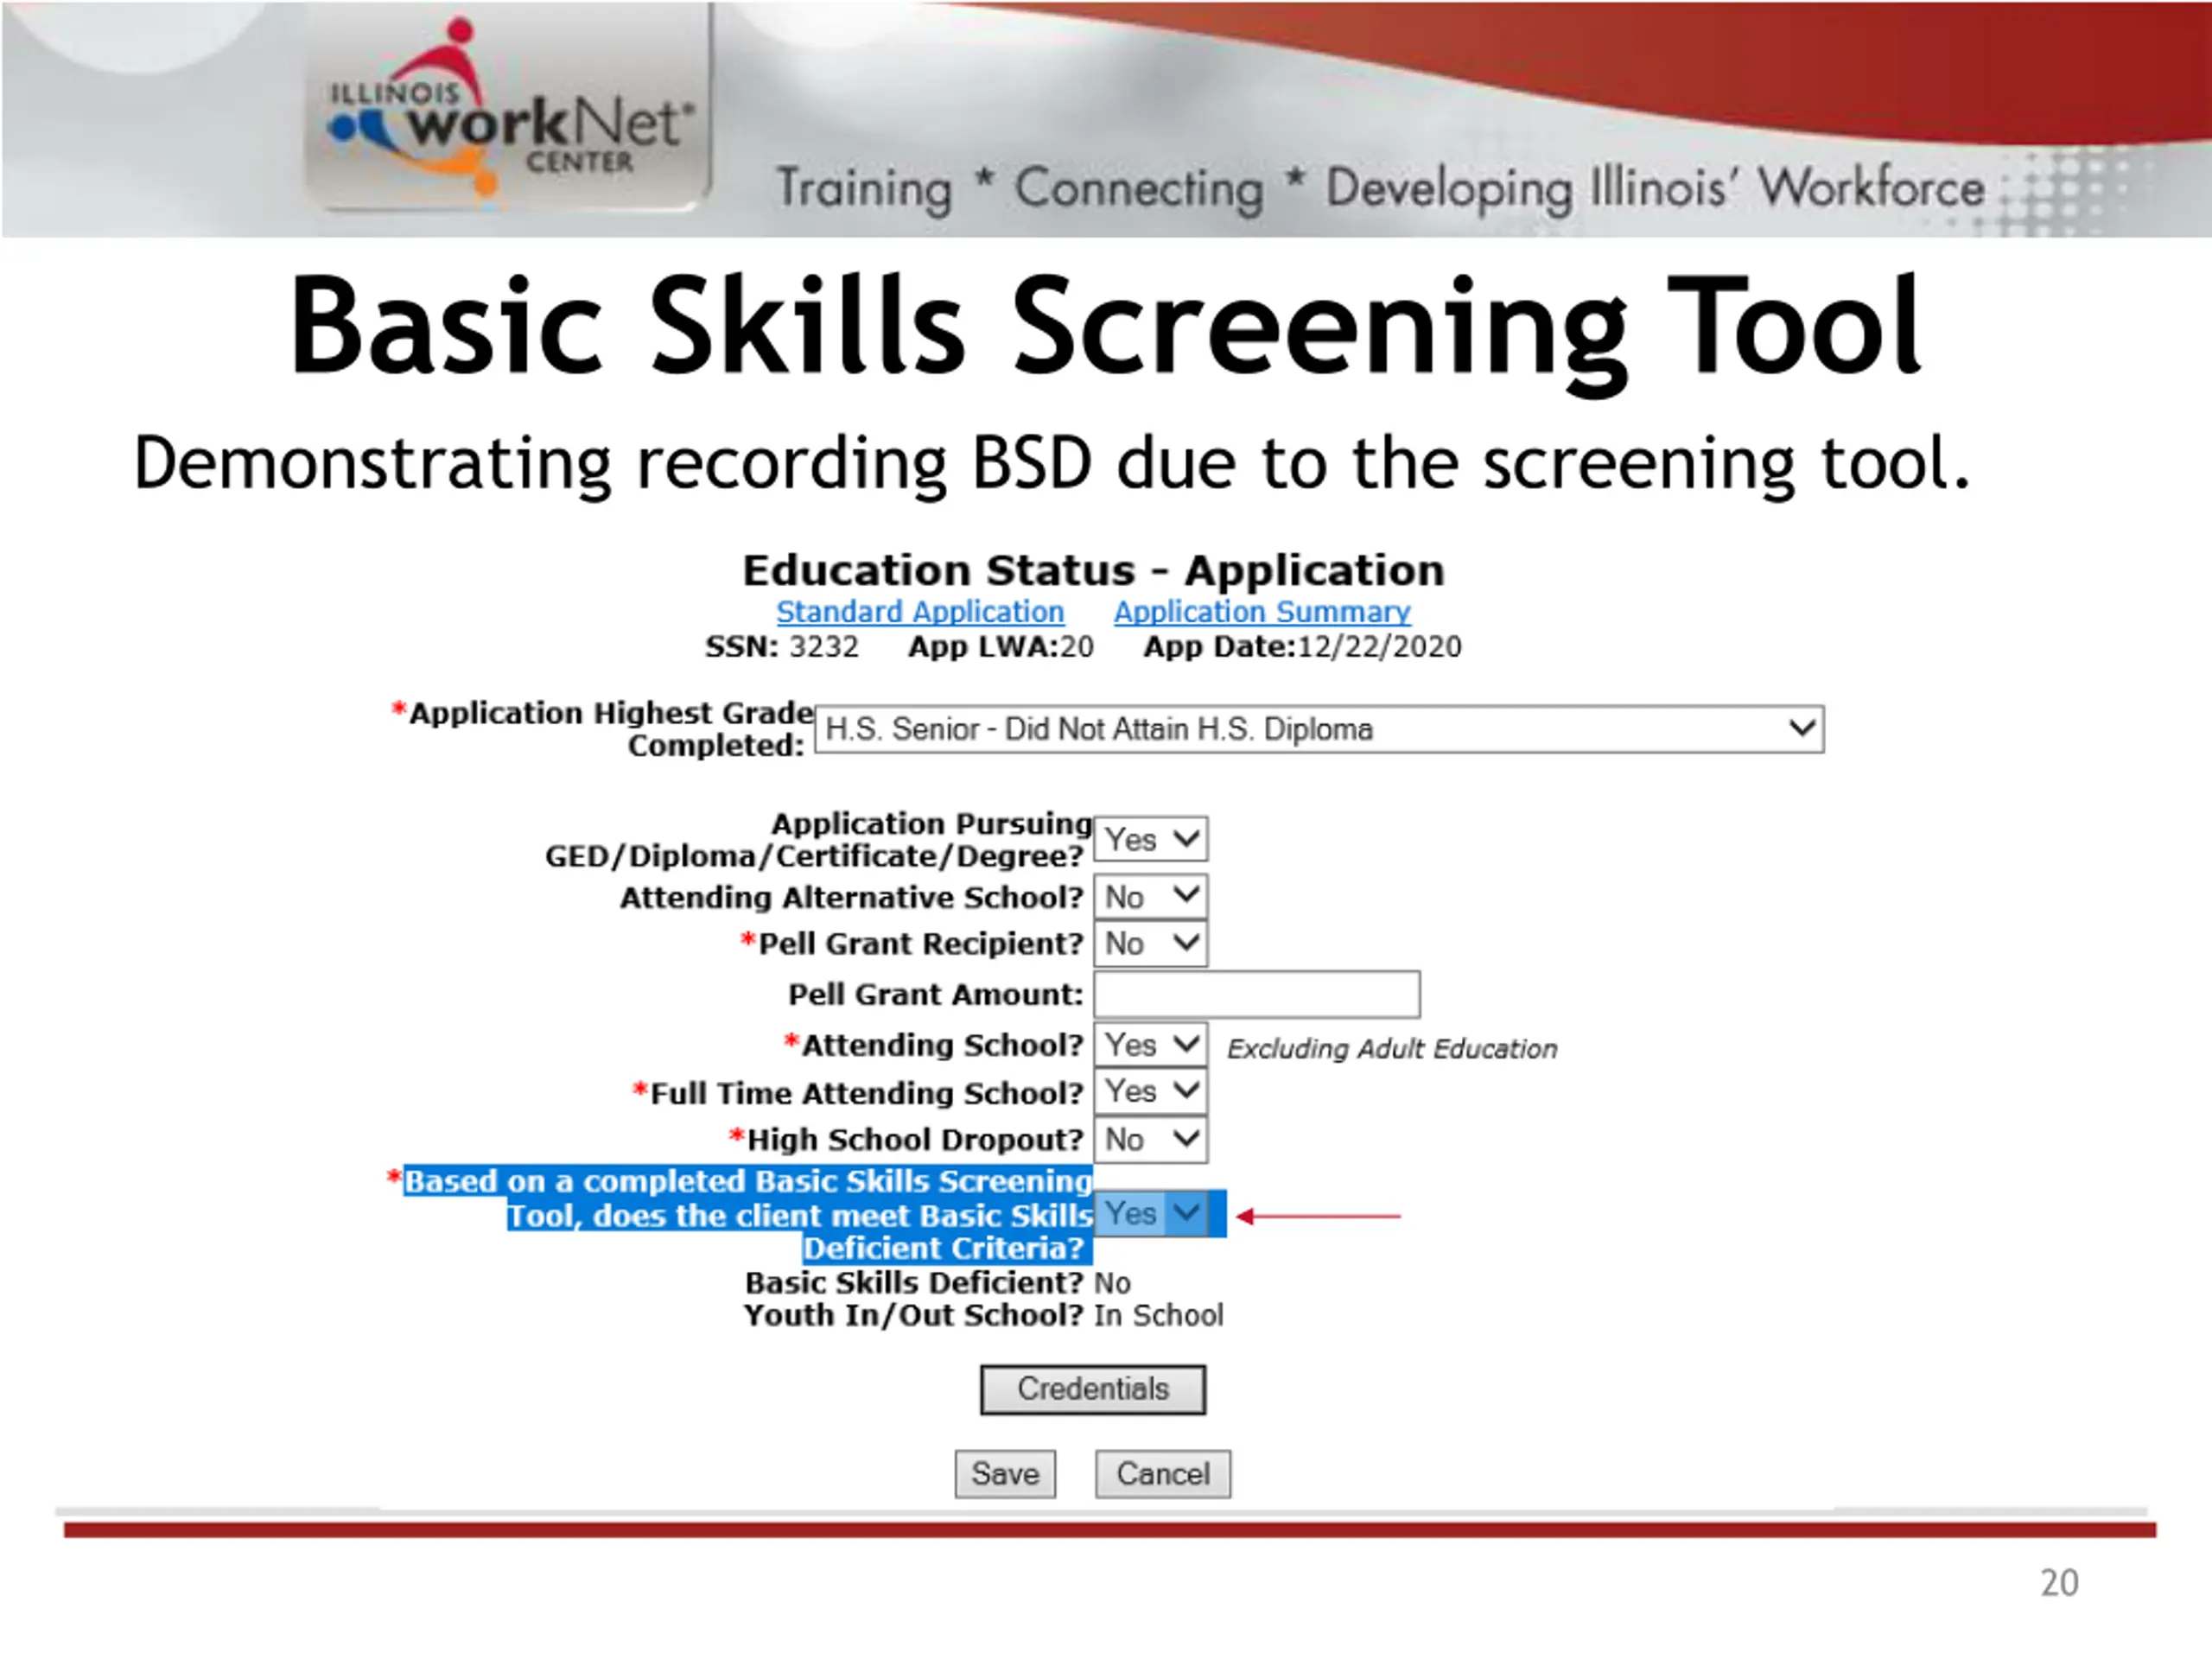Select slide page number 20
2212x1659 pixels.
click(x=2059, y=1583)
